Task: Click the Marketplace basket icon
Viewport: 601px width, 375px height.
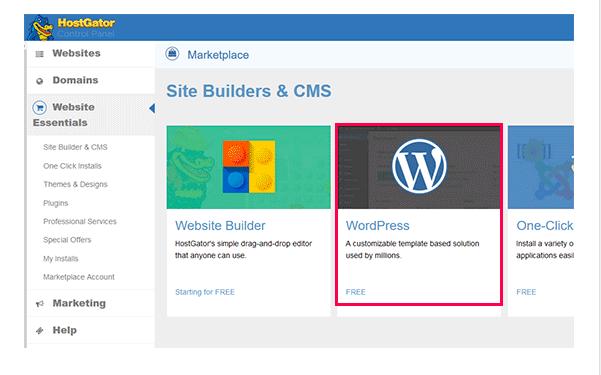Action: (x=172, y=54)
